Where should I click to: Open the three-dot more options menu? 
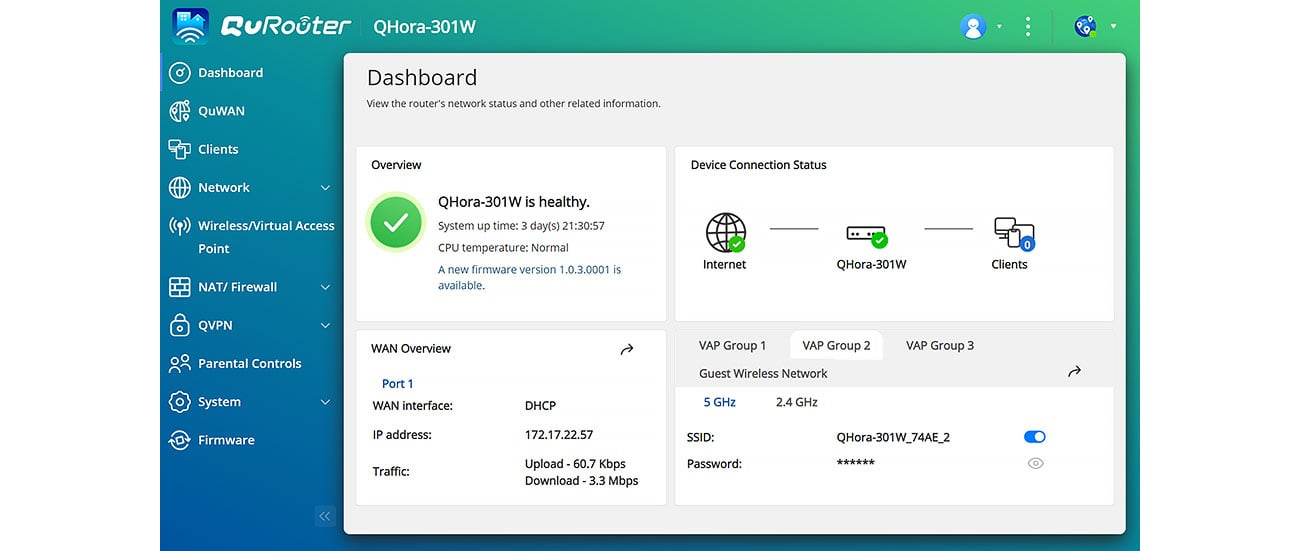1027,27
